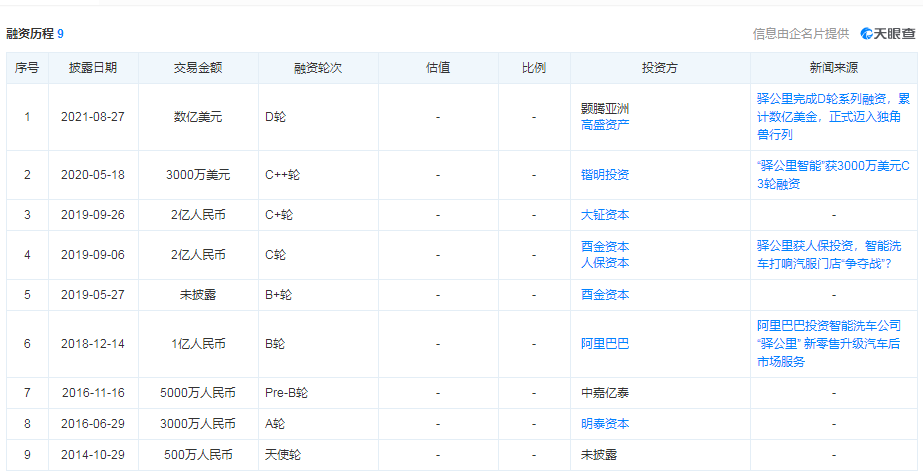Open the 阿里巴巴投资智能洗车公司 news link
923x476 pixels.
point(833,343)
